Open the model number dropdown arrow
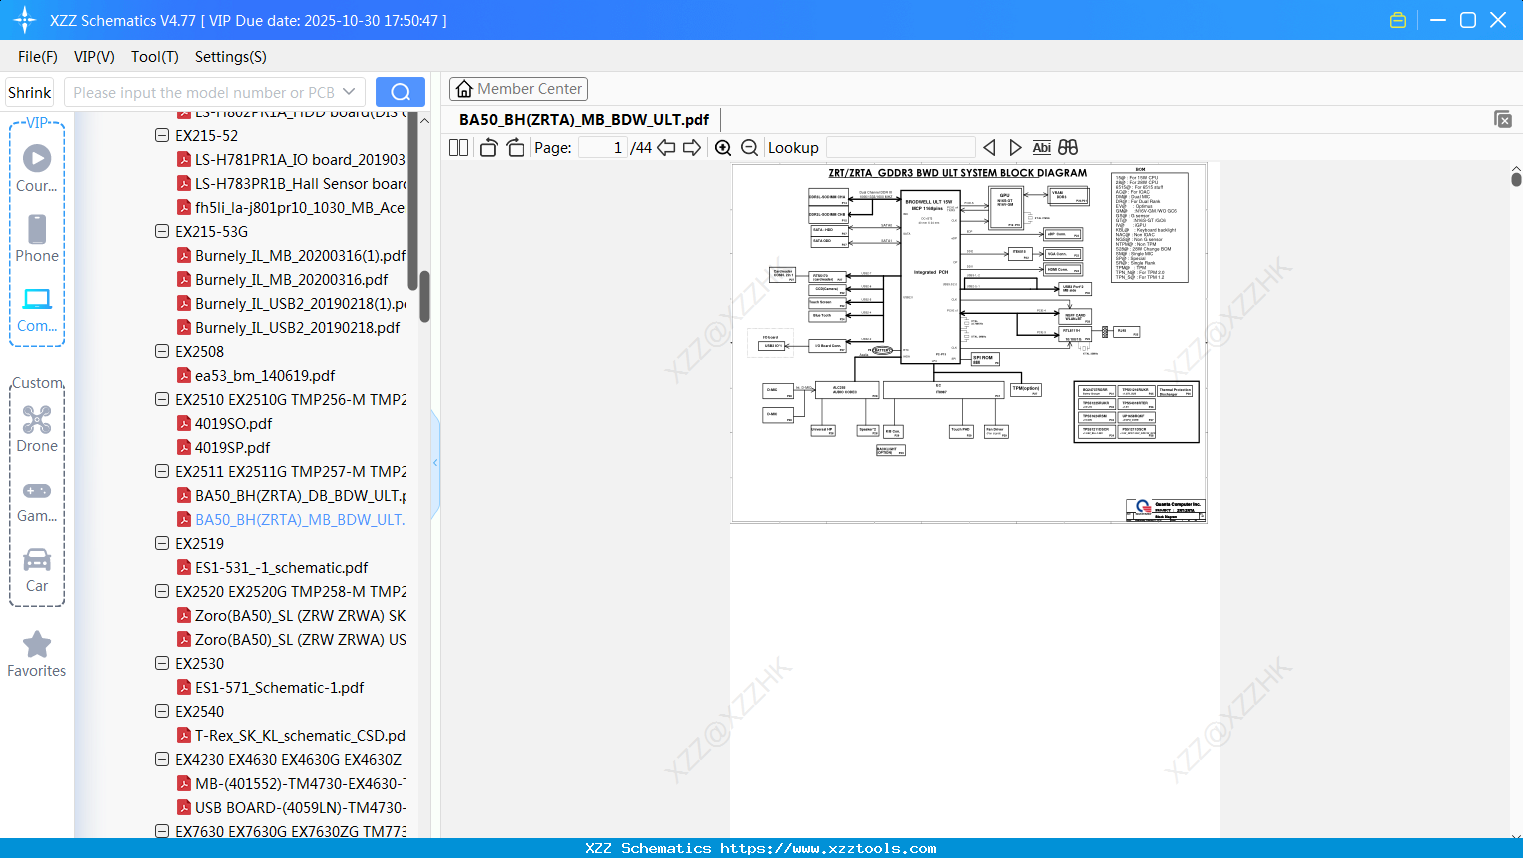The image size is (1523, 858). (x=349, y=92)
